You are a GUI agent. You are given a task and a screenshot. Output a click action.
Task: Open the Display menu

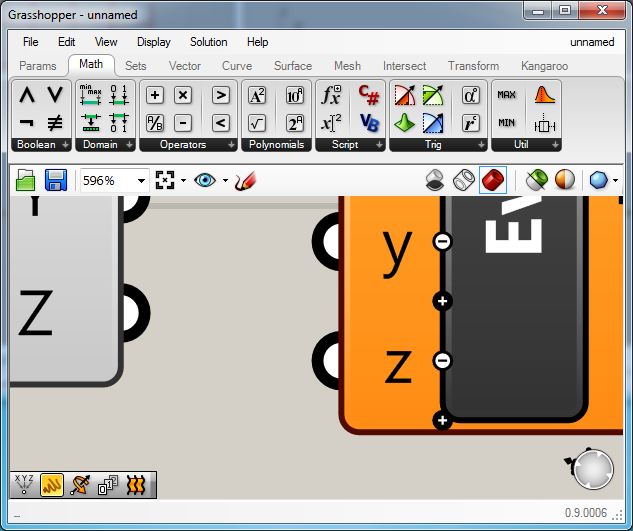tap(154, 42)
